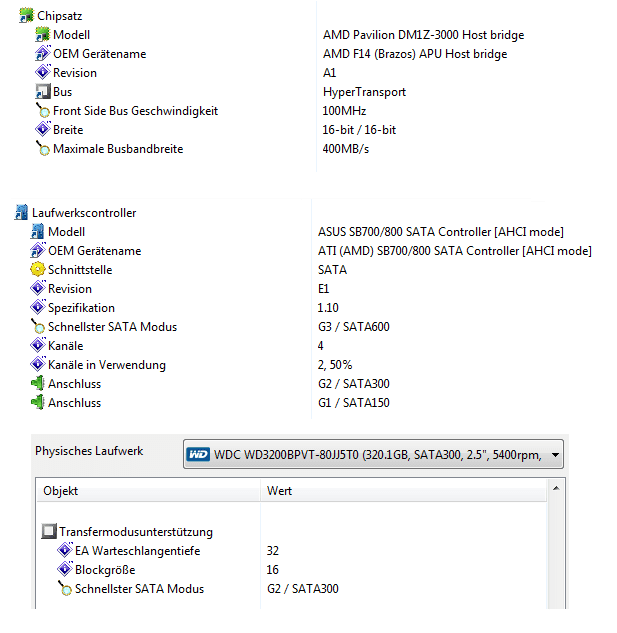Screen dimensions: 617x633
Task: Click icon next to ATI (AMD) OEM Gerätename
Action: [x=37, y=250]
